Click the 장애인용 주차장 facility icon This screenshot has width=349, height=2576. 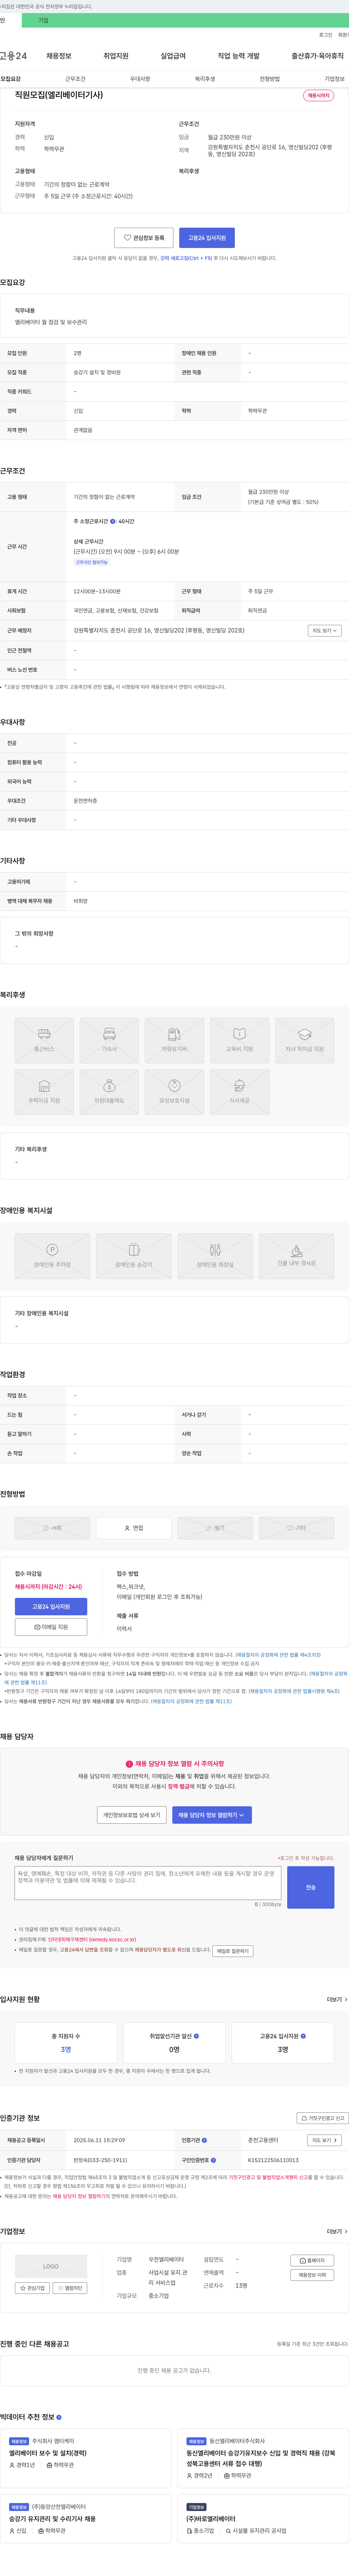(52, 1256)
